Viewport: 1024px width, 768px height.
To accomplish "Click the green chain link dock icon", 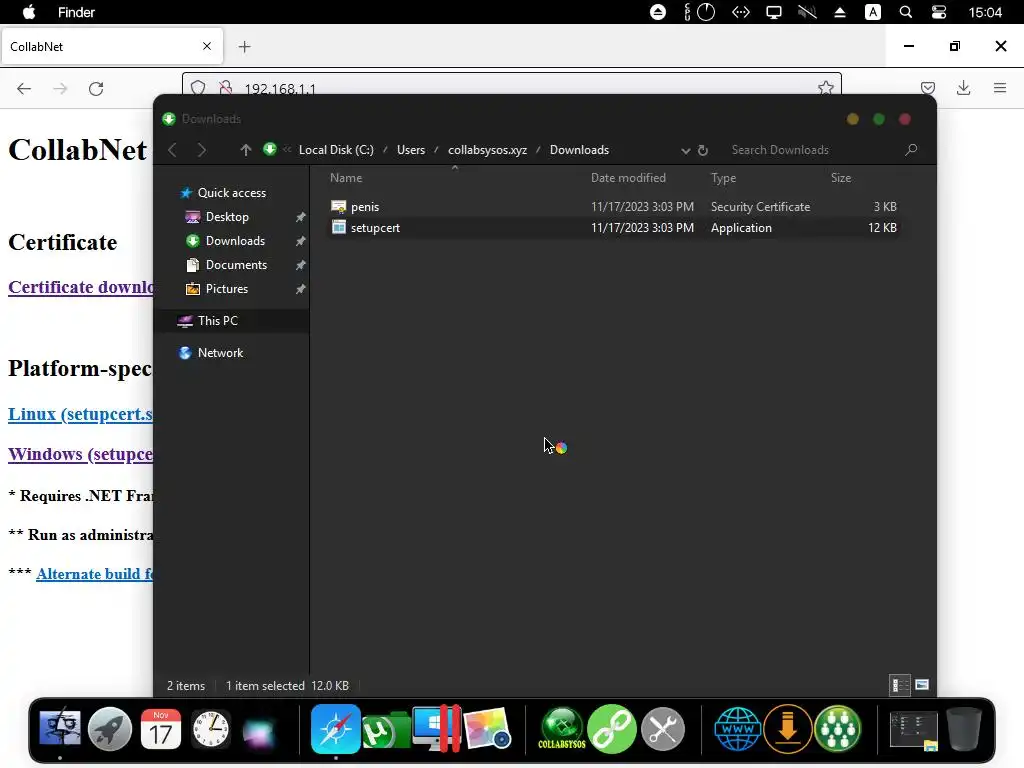I will [x=612, y=728].
